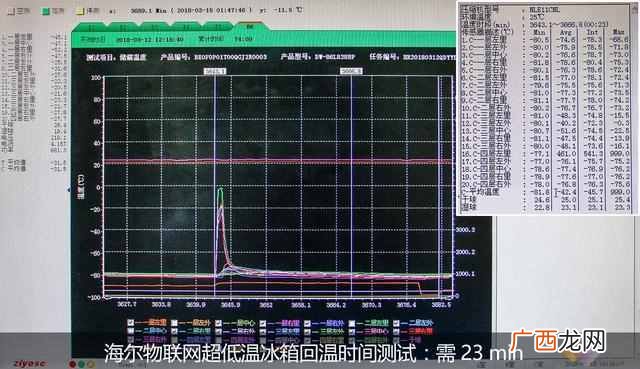
Task: Click the 产品编号 value above the chart
Action: (x=230, y=57)
